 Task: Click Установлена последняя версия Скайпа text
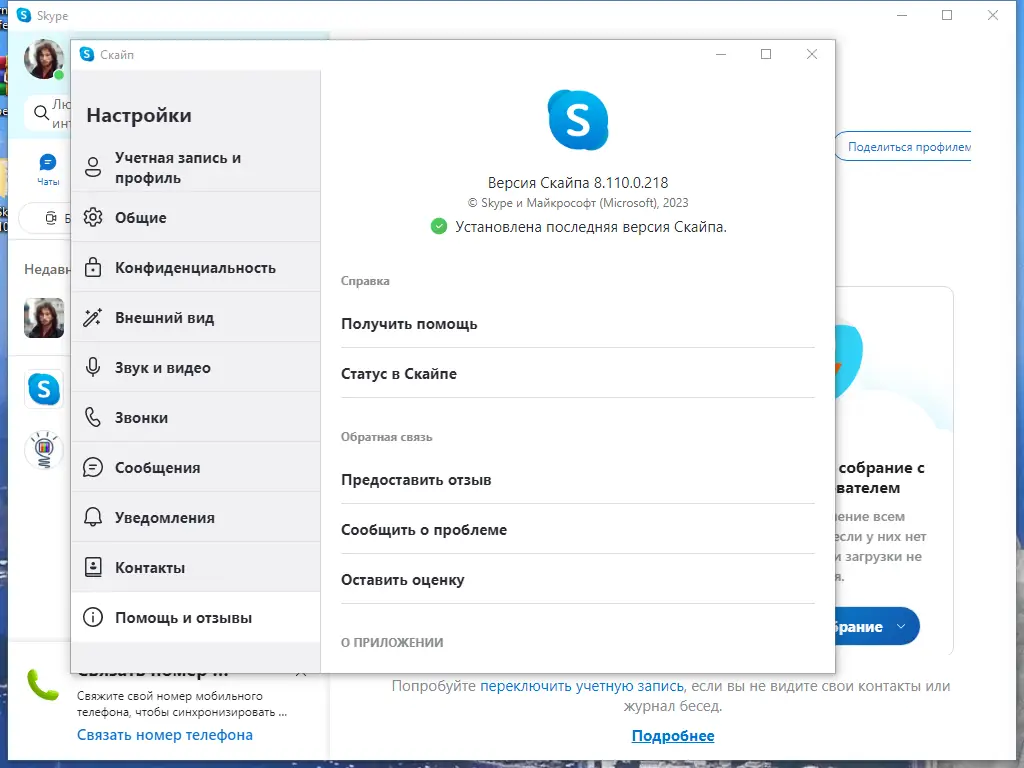click(x=591, y=227)
